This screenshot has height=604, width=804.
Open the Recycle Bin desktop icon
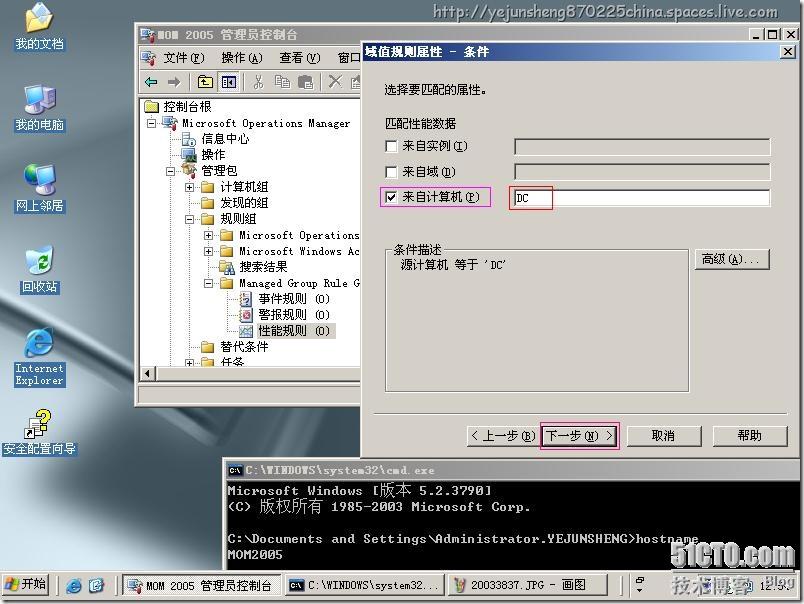point(39,270)
